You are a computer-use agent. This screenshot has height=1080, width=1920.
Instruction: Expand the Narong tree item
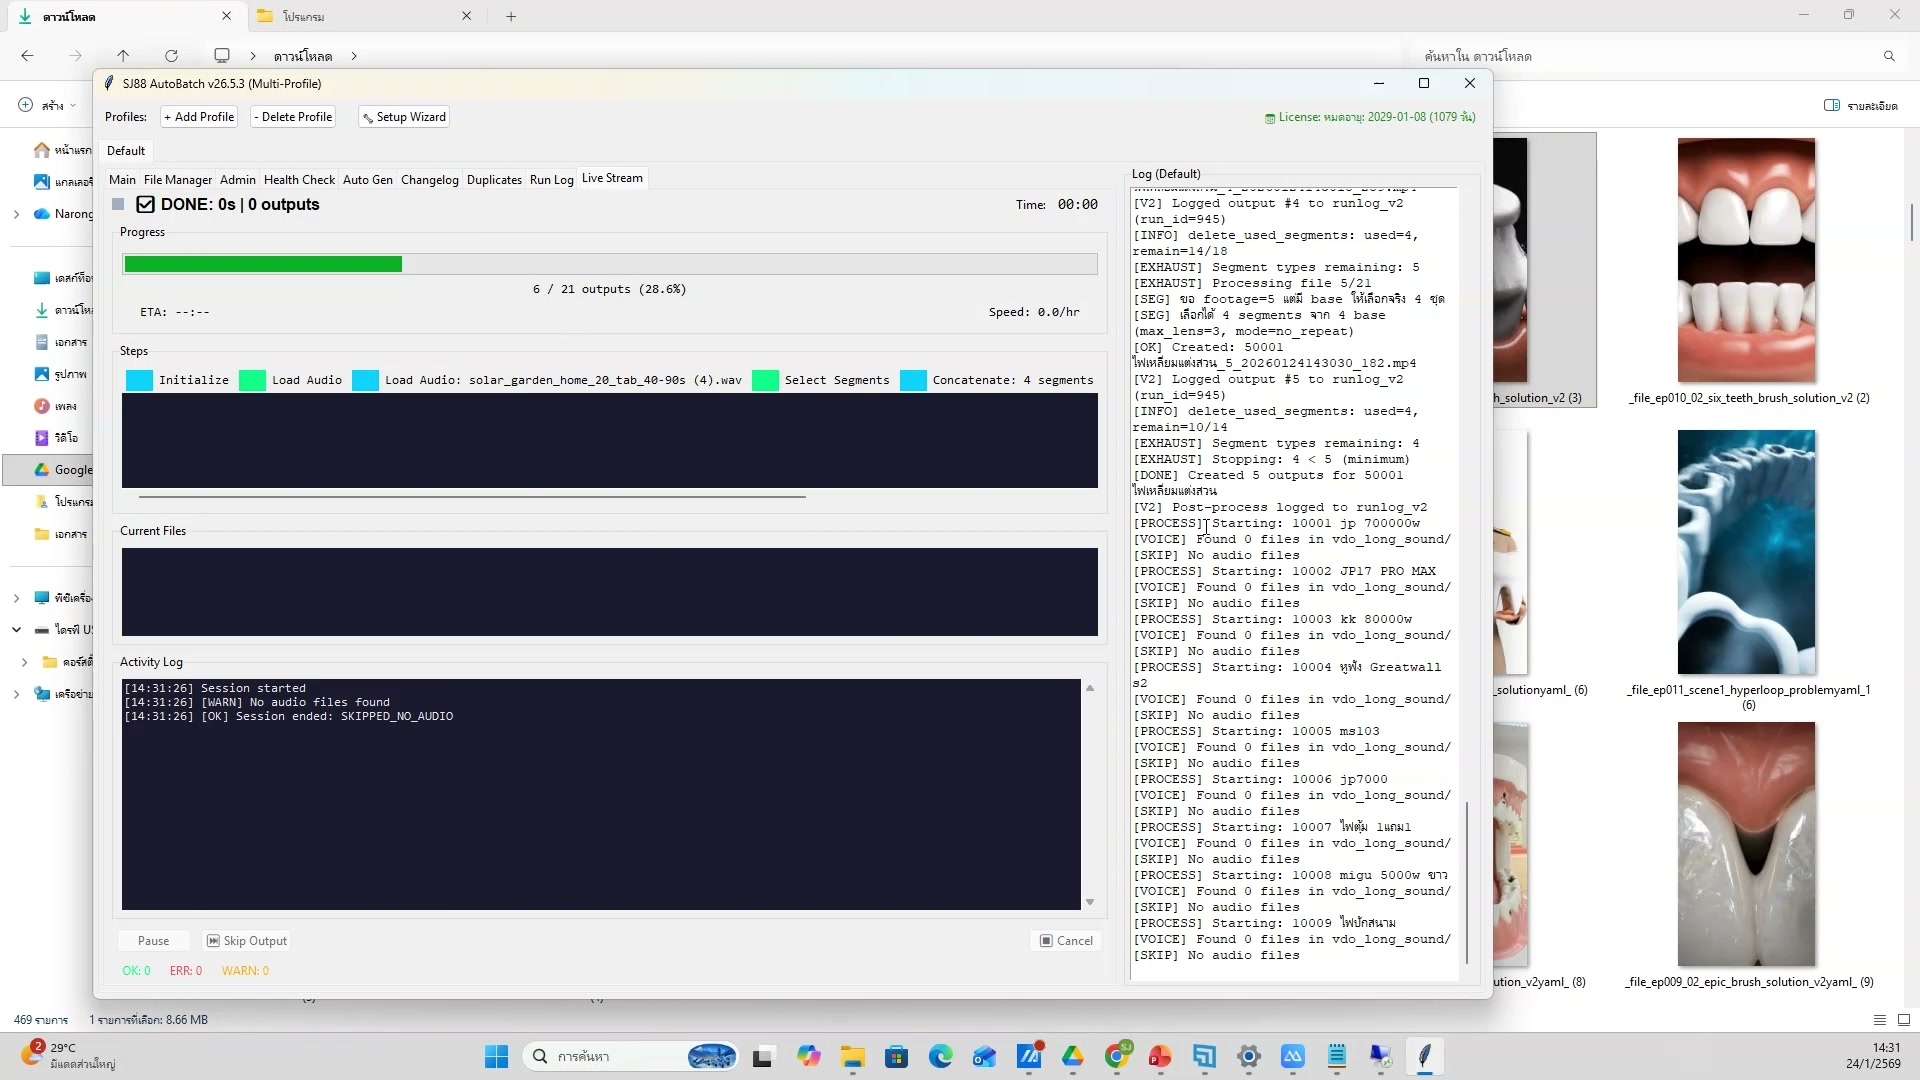[16, 214]
